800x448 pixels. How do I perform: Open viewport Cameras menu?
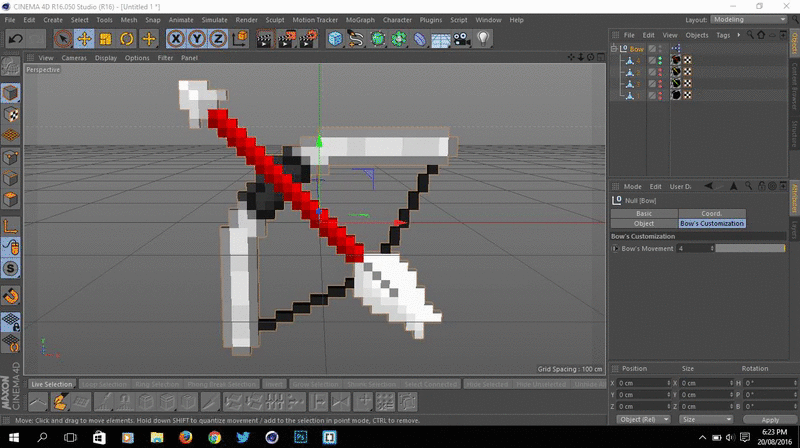click(x=74, y=58)
